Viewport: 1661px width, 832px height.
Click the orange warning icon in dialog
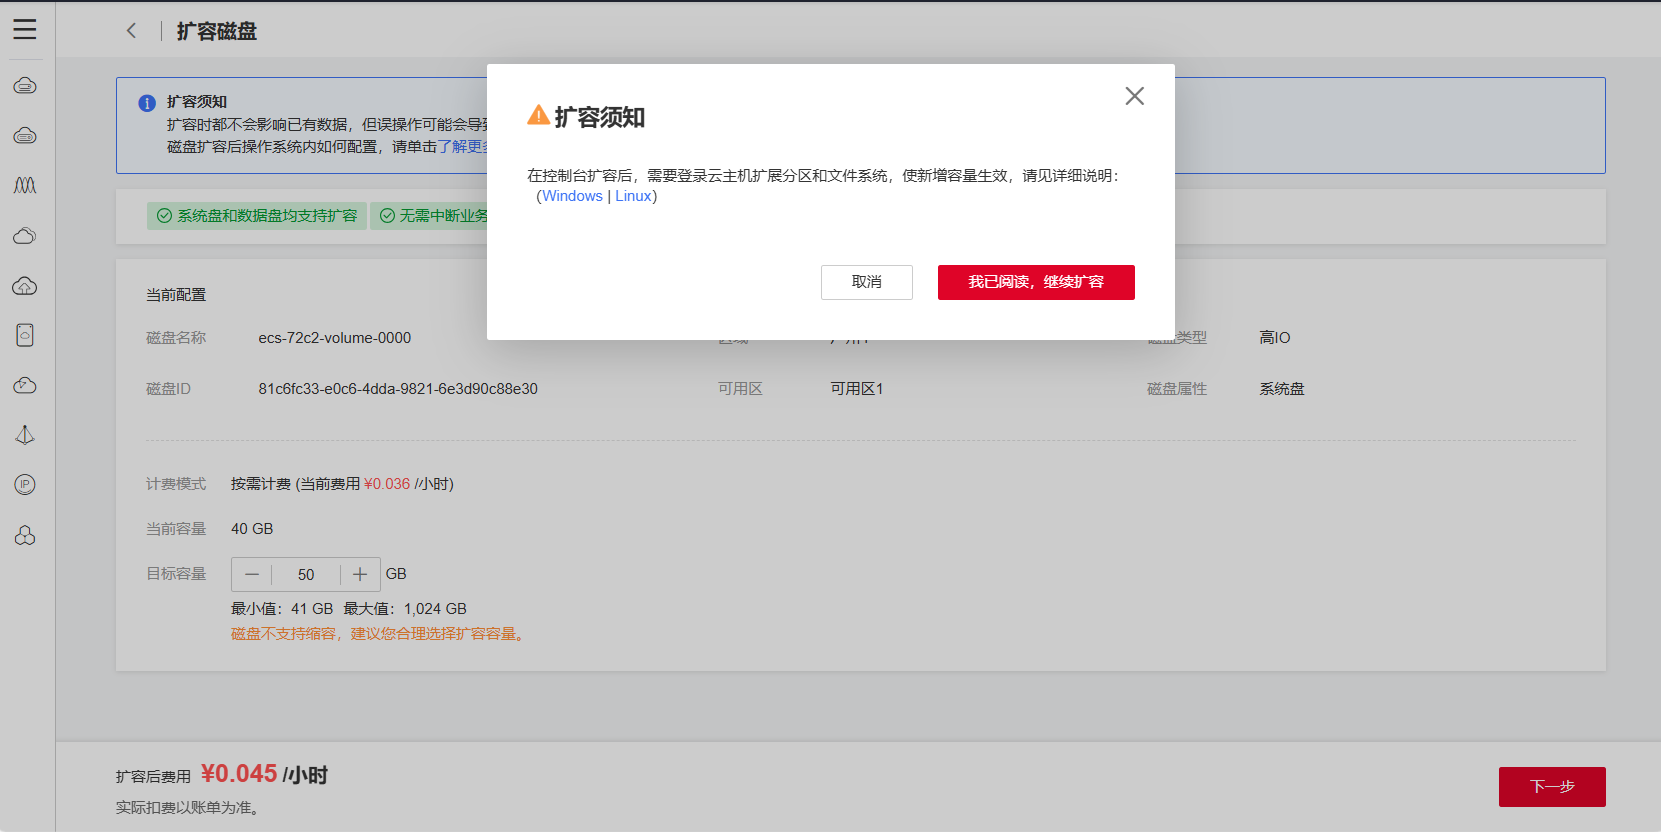pyautogui.click(x=538, y=116)
